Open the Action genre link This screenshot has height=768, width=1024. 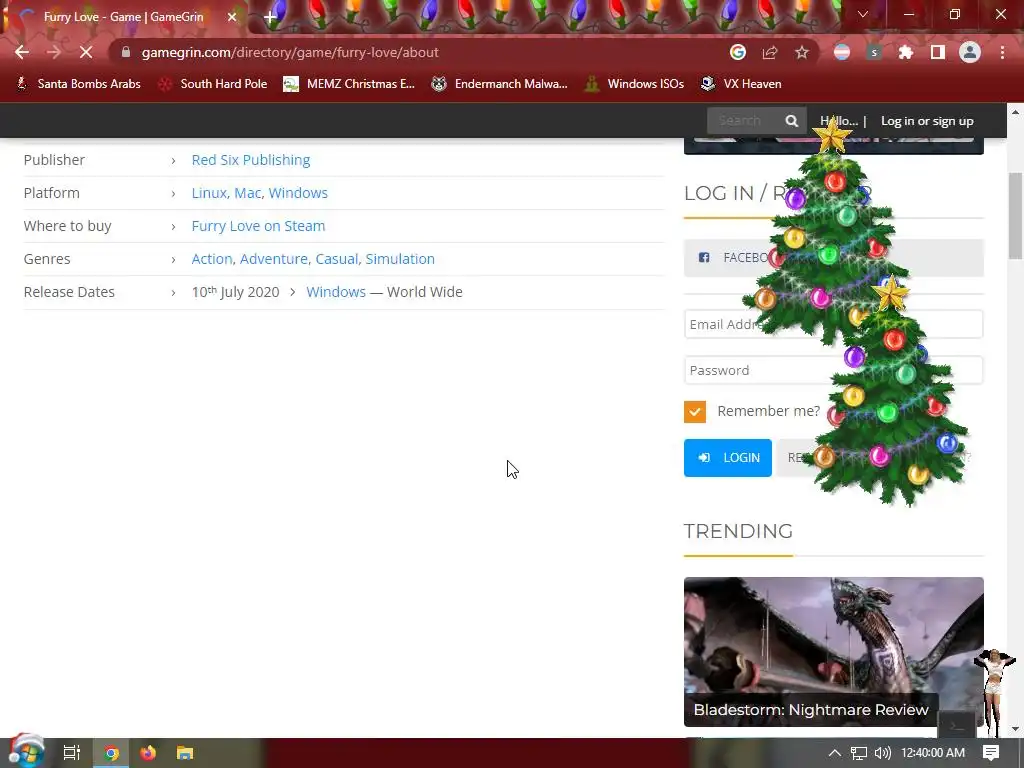212,259
